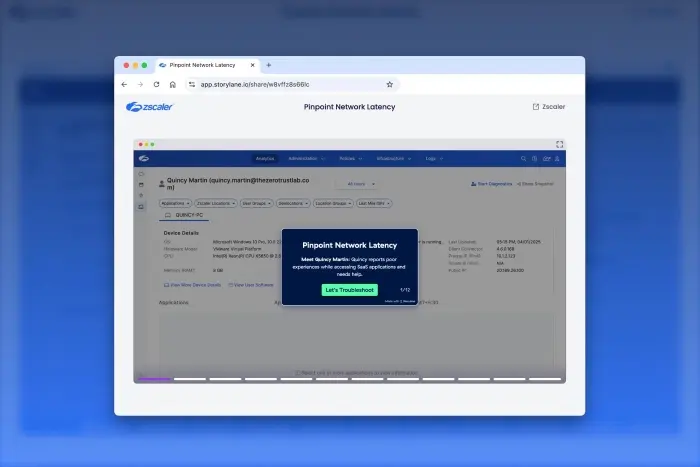Click the browser forward arrow
This screenshot has width=700, height=467.
click(x=140, y=84)
